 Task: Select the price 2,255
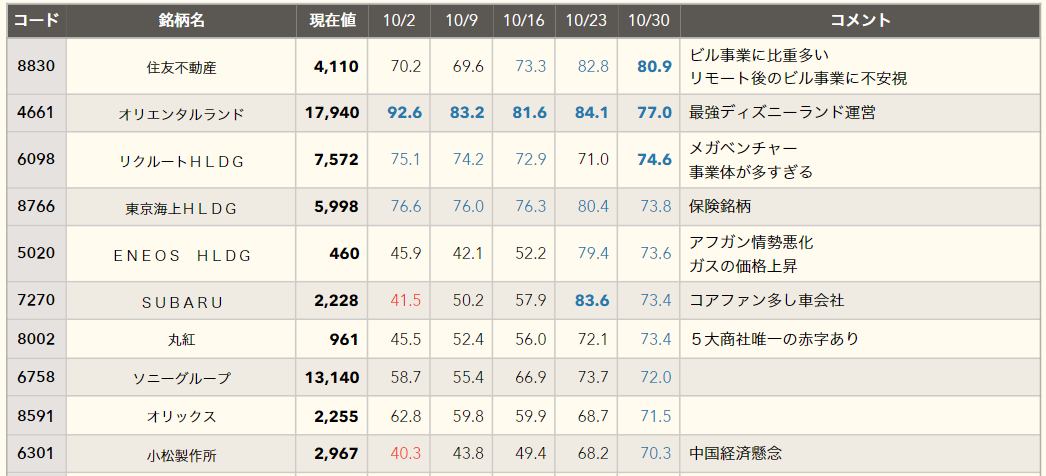(x=336, y=417)
